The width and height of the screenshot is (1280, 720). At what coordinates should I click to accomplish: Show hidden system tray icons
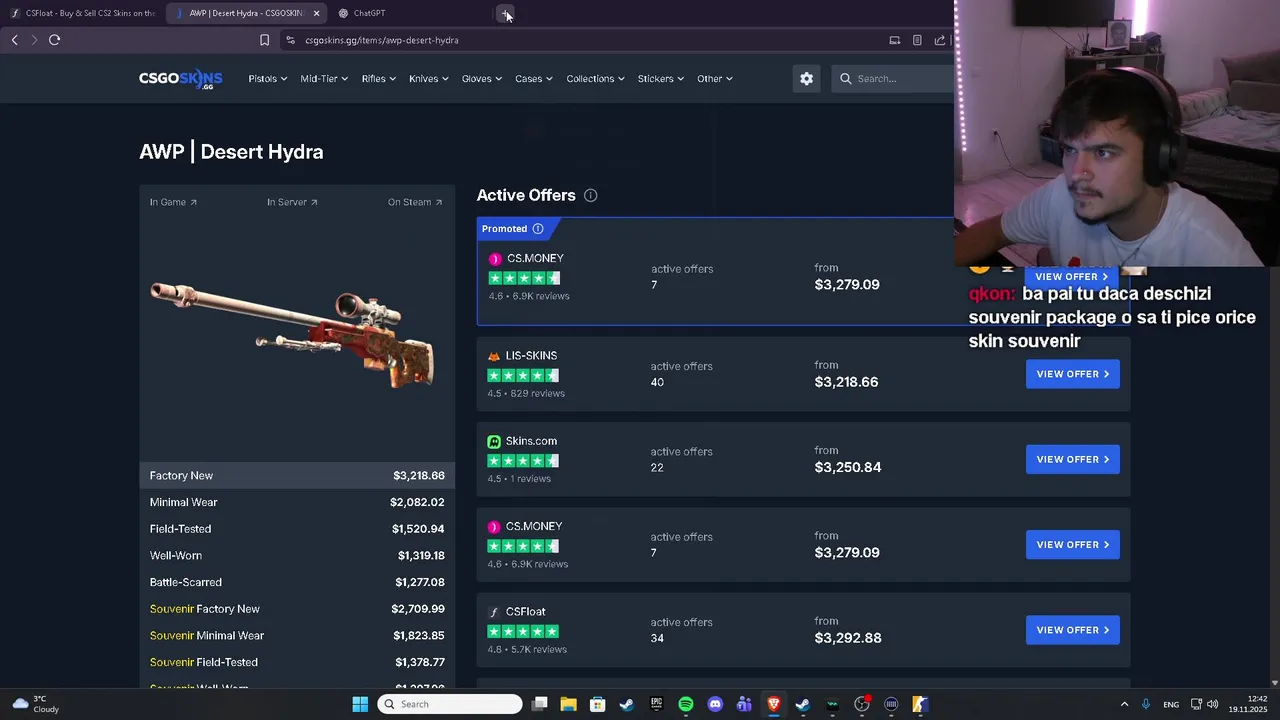coord(1124,704)
